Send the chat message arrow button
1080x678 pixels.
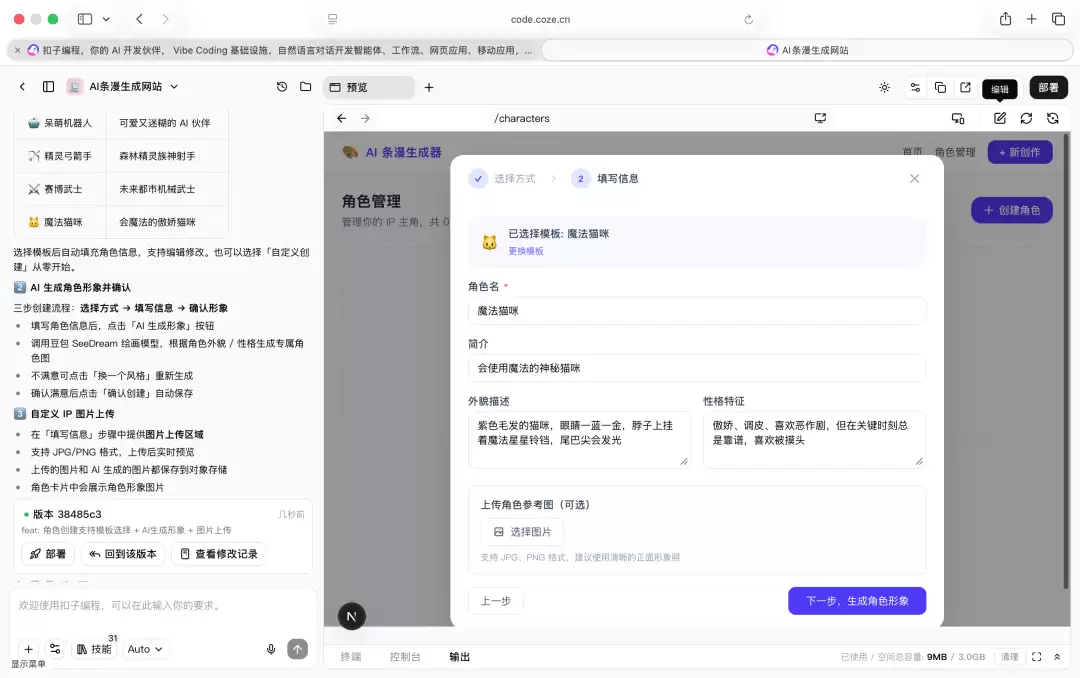298,649
